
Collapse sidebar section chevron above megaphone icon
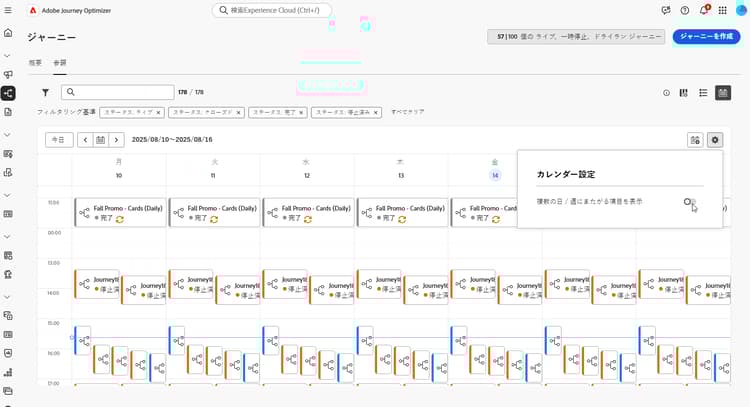pos(7,56)
